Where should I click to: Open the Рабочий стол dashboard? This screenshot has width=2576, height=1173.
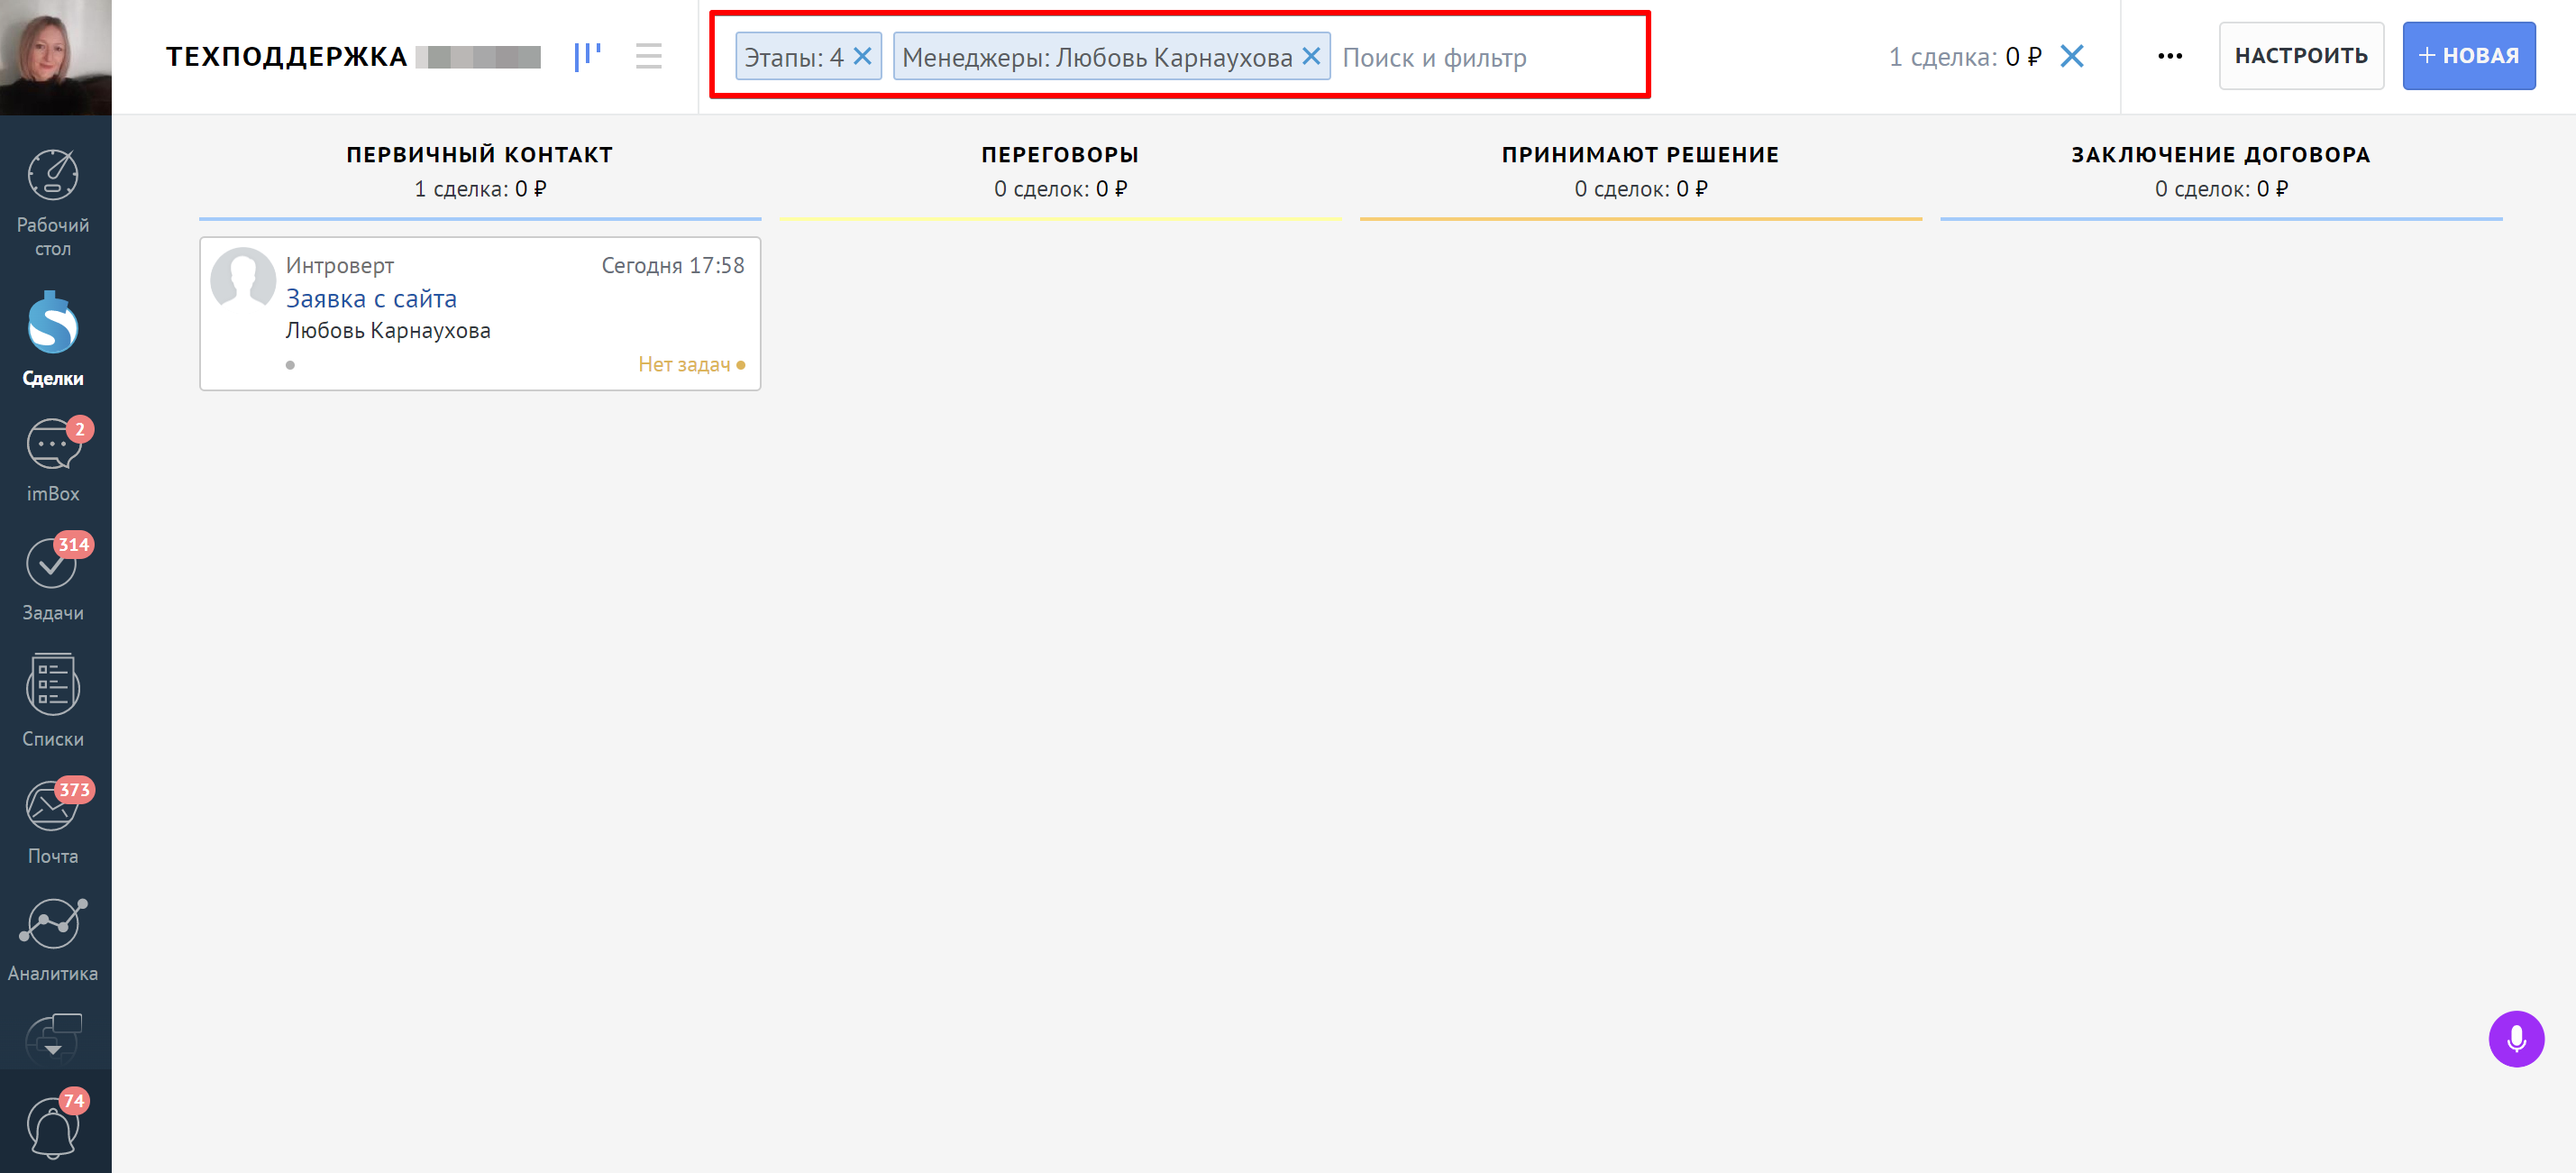53,203
